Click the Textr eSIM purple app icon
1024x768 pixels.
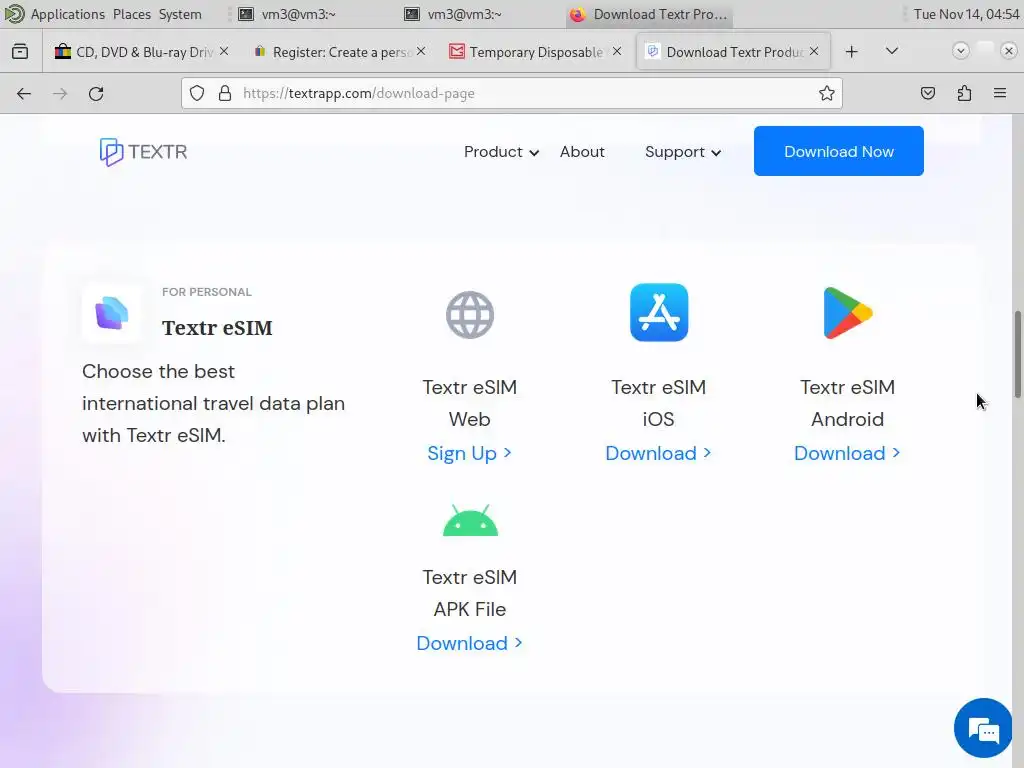click(112, 313)
